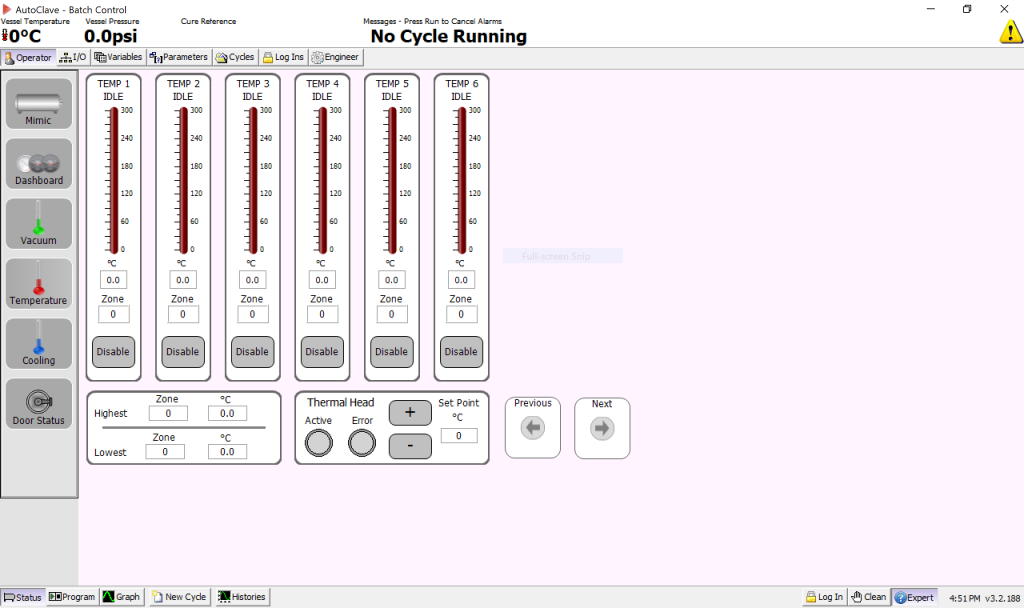Disable the TEMP 4 sensor

[x=322, y=352]
